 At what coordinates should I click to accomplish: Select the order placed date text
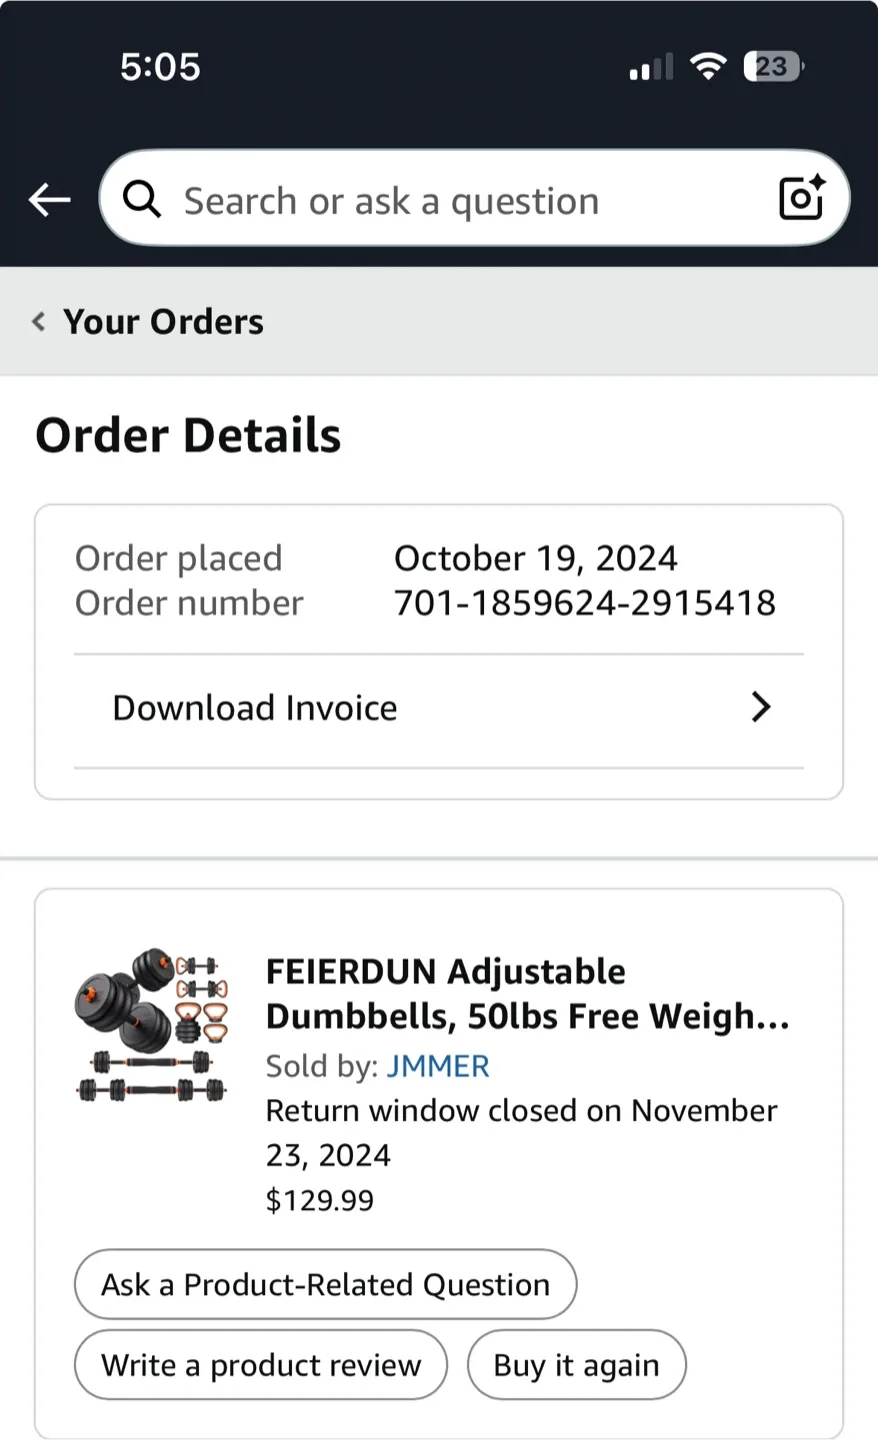coord(536,557)
